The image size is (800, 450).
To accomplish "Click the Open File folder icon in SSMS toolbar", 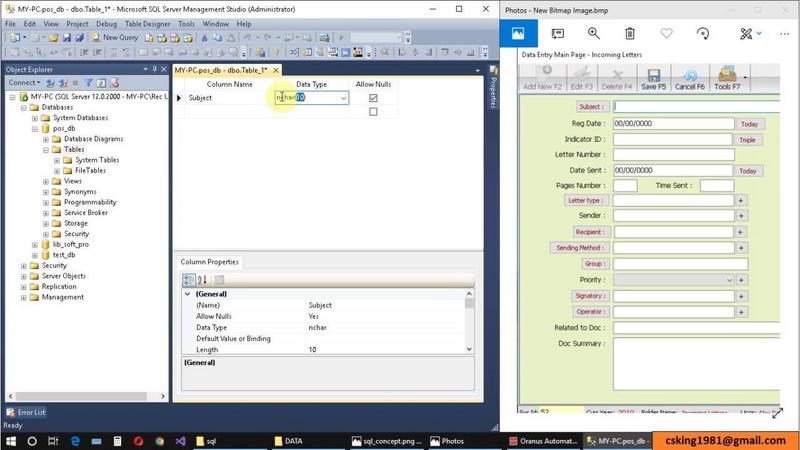I will 54,38.
